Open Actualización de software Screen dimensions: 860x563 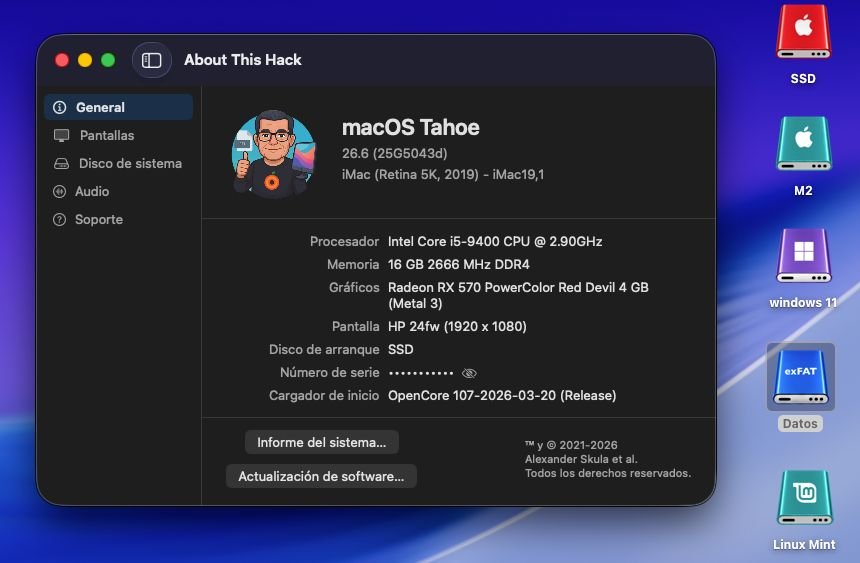coord(321,476)
